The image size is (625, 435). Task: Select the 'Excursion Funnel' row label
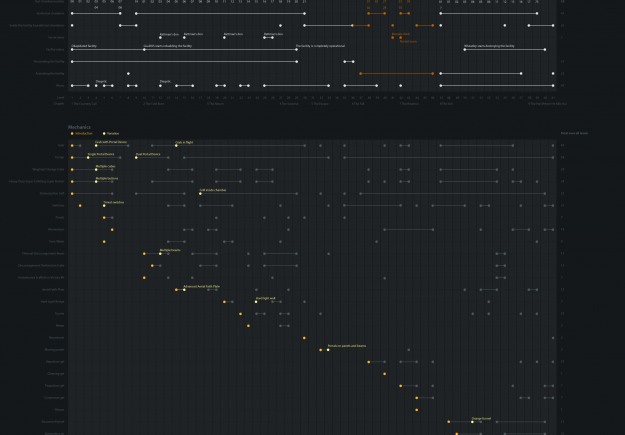click(53, 421)
